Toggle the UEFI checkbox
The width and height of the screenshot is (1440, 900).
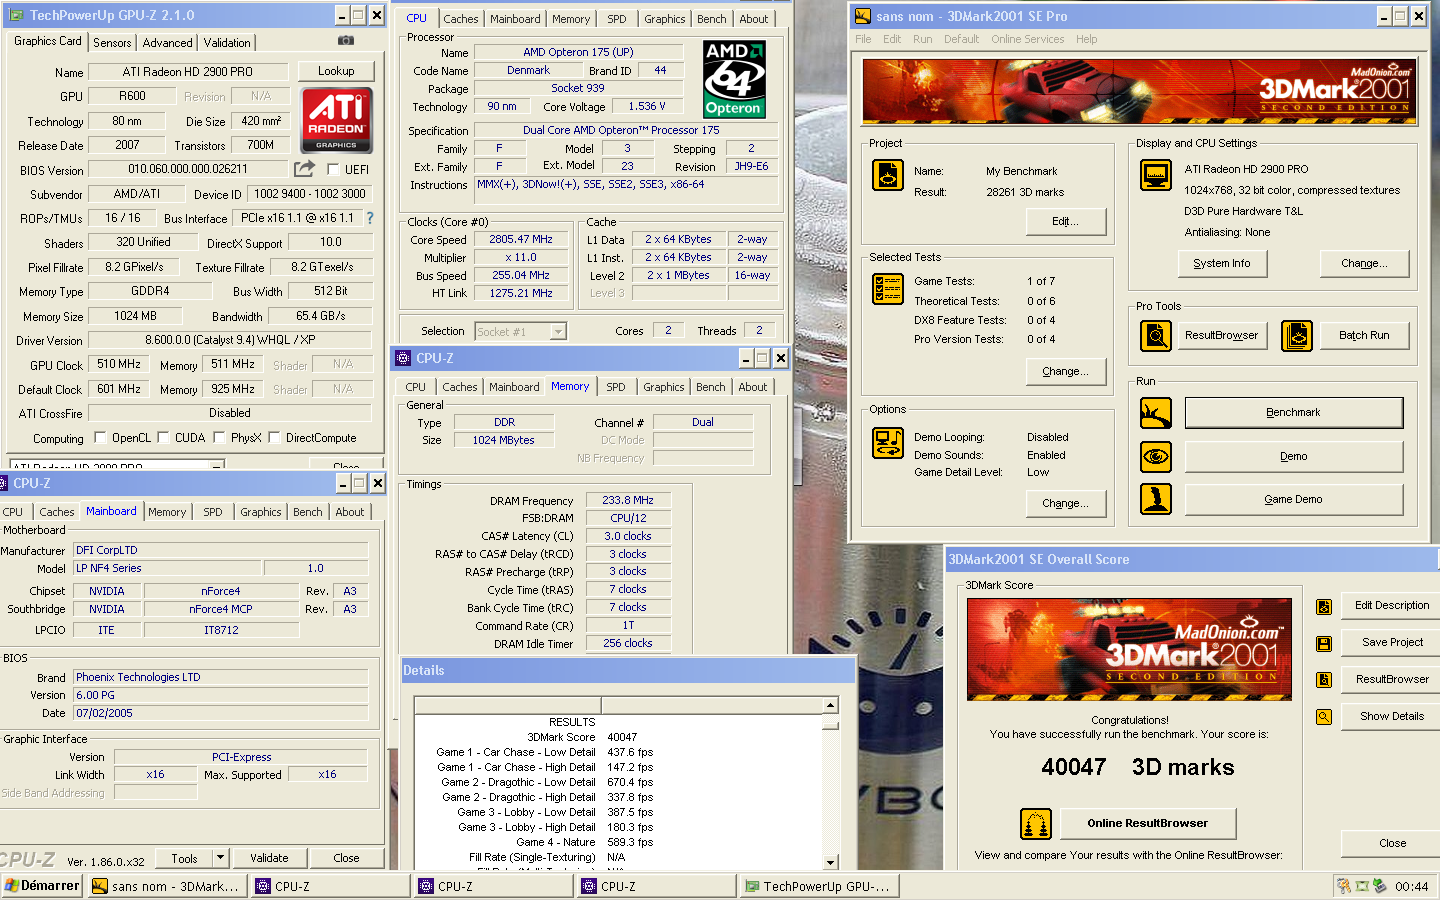[333, 170]
